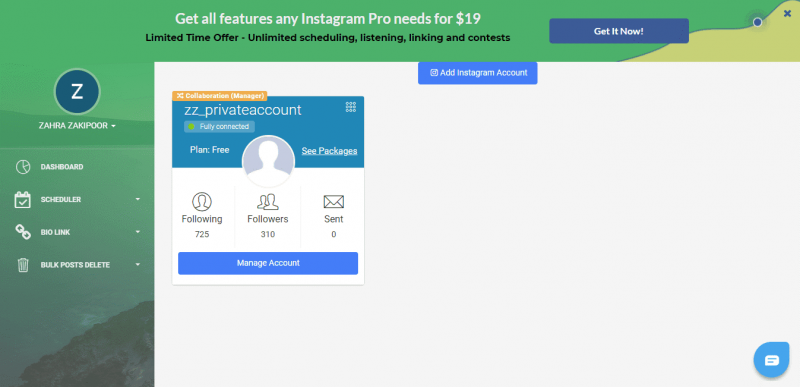
Task: Click the Followers people icon
Action: click(x=268, y=201)
